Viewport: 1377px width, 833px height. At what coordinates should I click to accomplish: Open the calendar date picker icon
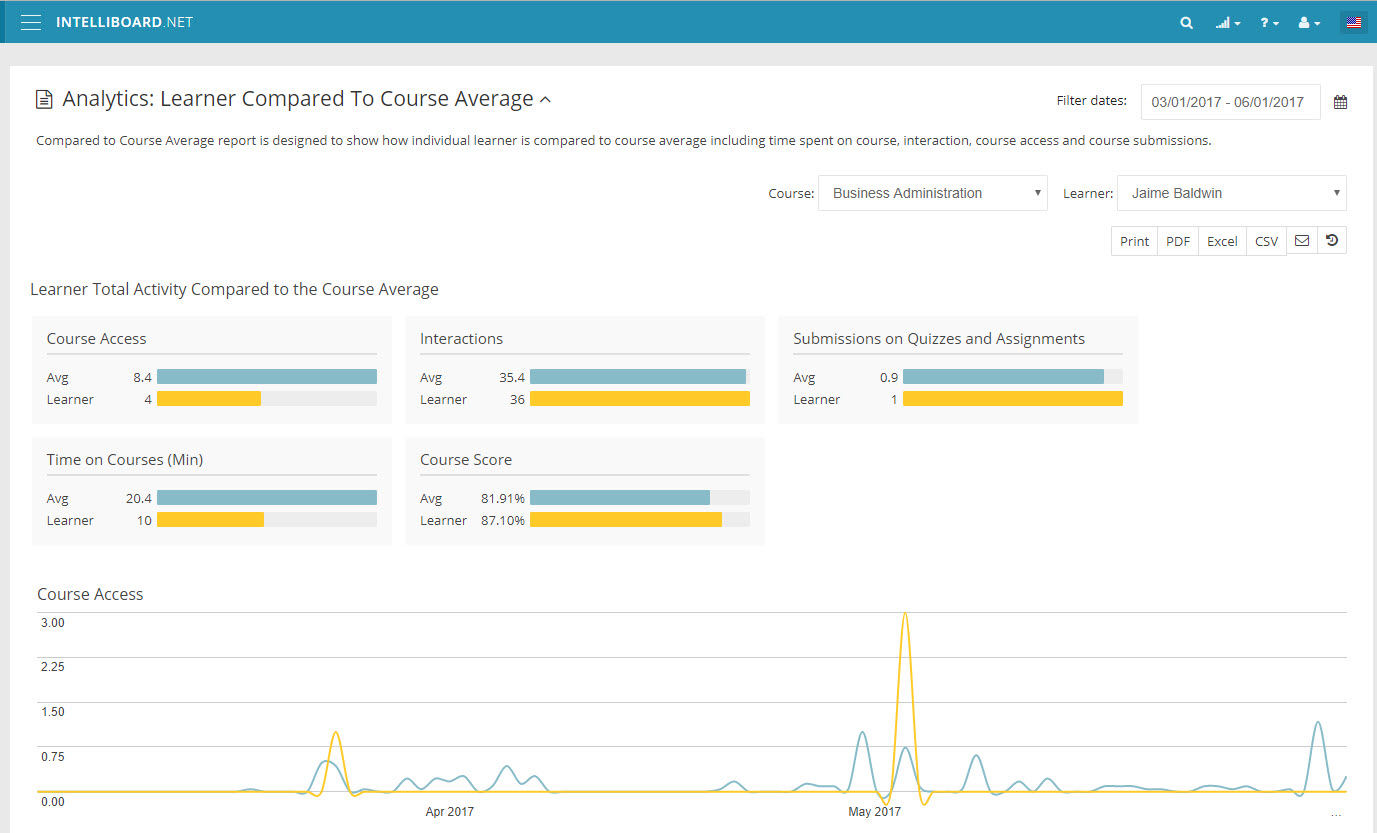click(1340, 102)
